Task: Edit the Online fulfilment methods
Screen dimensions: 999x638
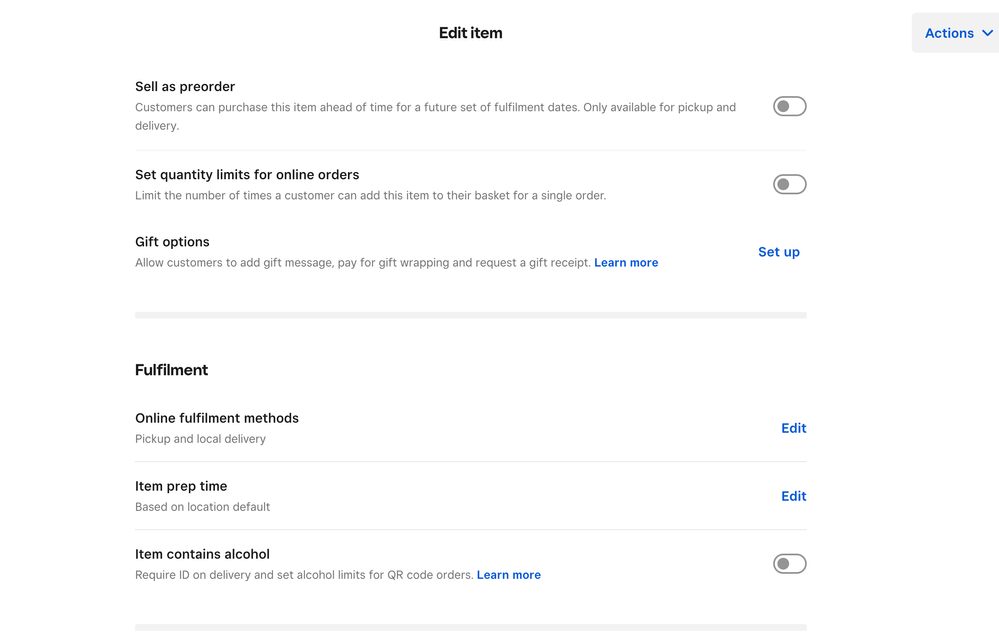Action: (793, 428)
